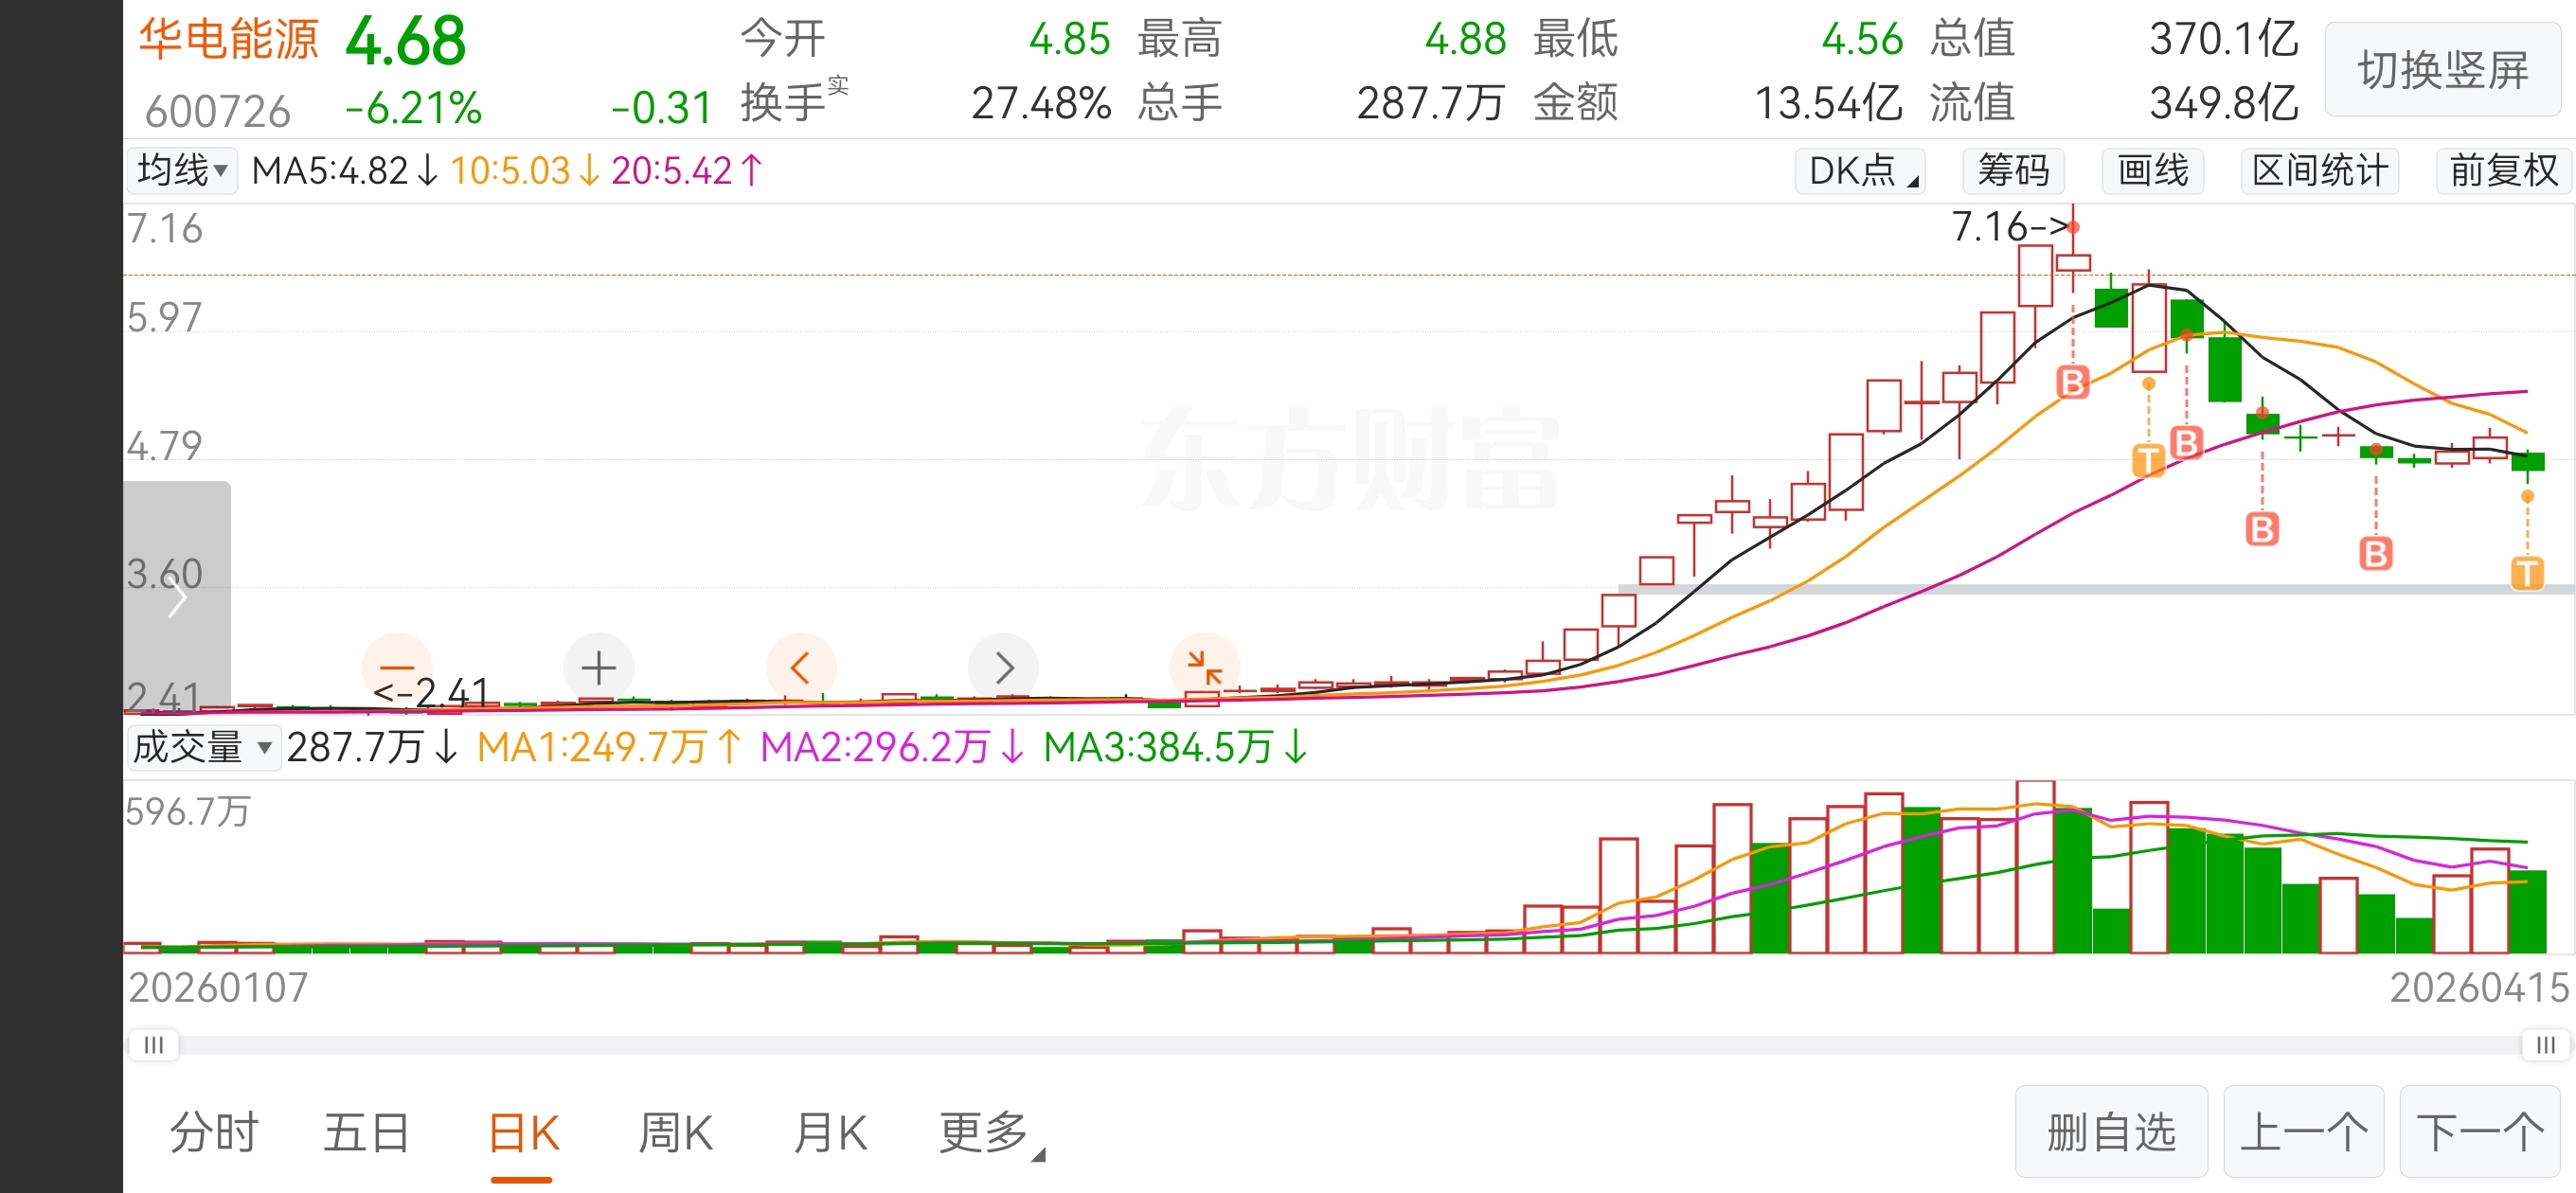
Task: Tap the 最高 4.88 high price
Action: pyautogui.click(x=1322, y=39)
